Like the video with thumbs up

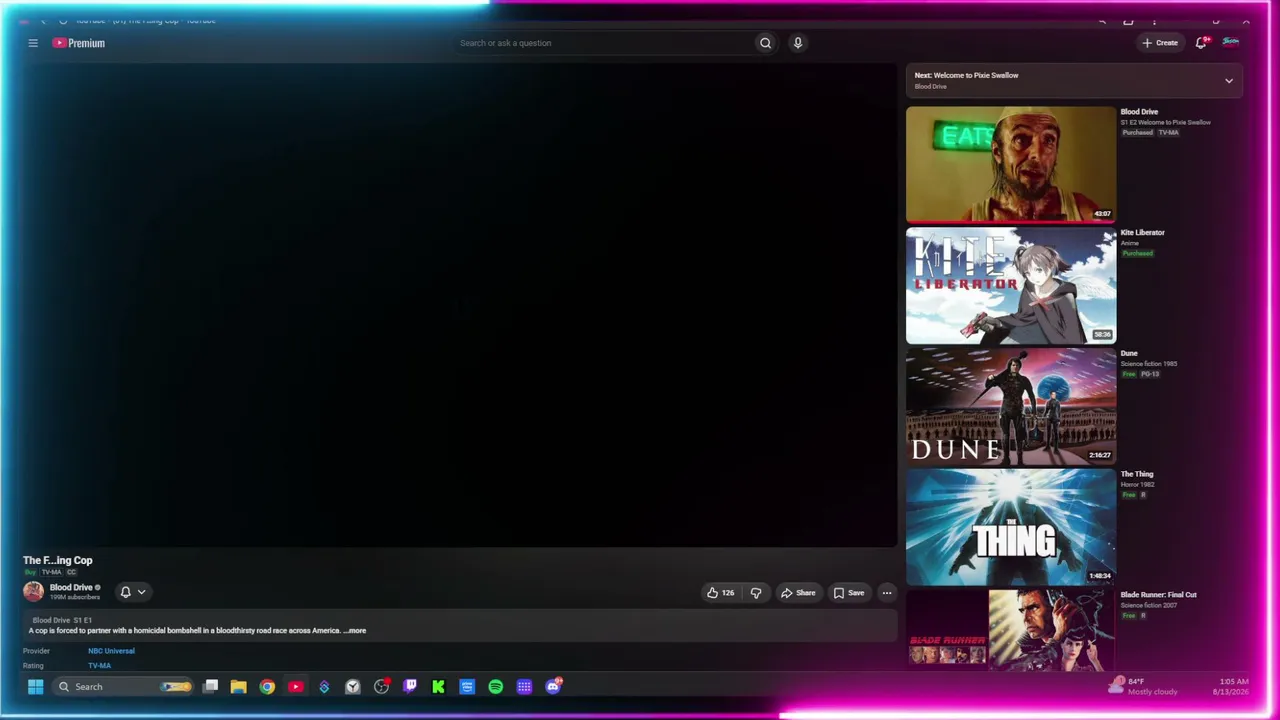tap(721, 593)
